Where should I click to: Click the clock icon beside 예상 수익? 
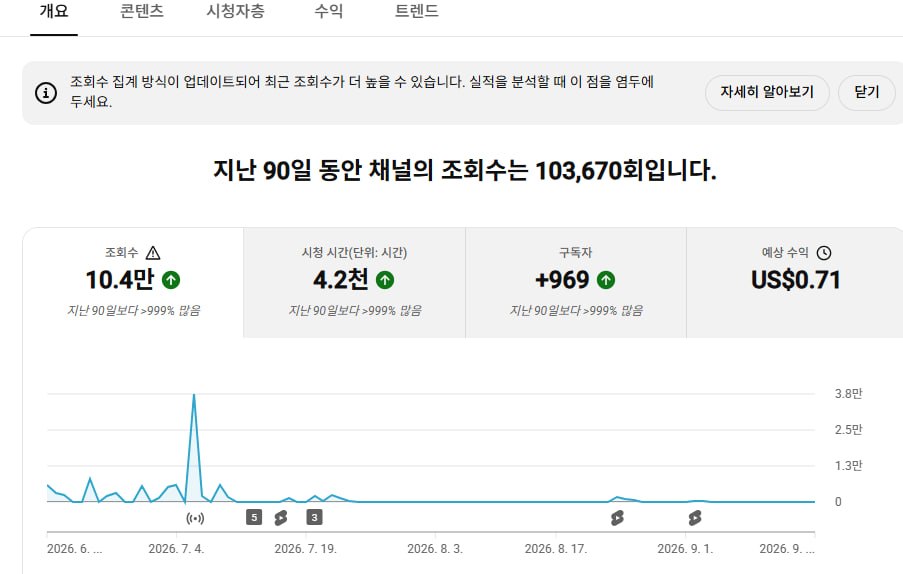coord(824,253)
